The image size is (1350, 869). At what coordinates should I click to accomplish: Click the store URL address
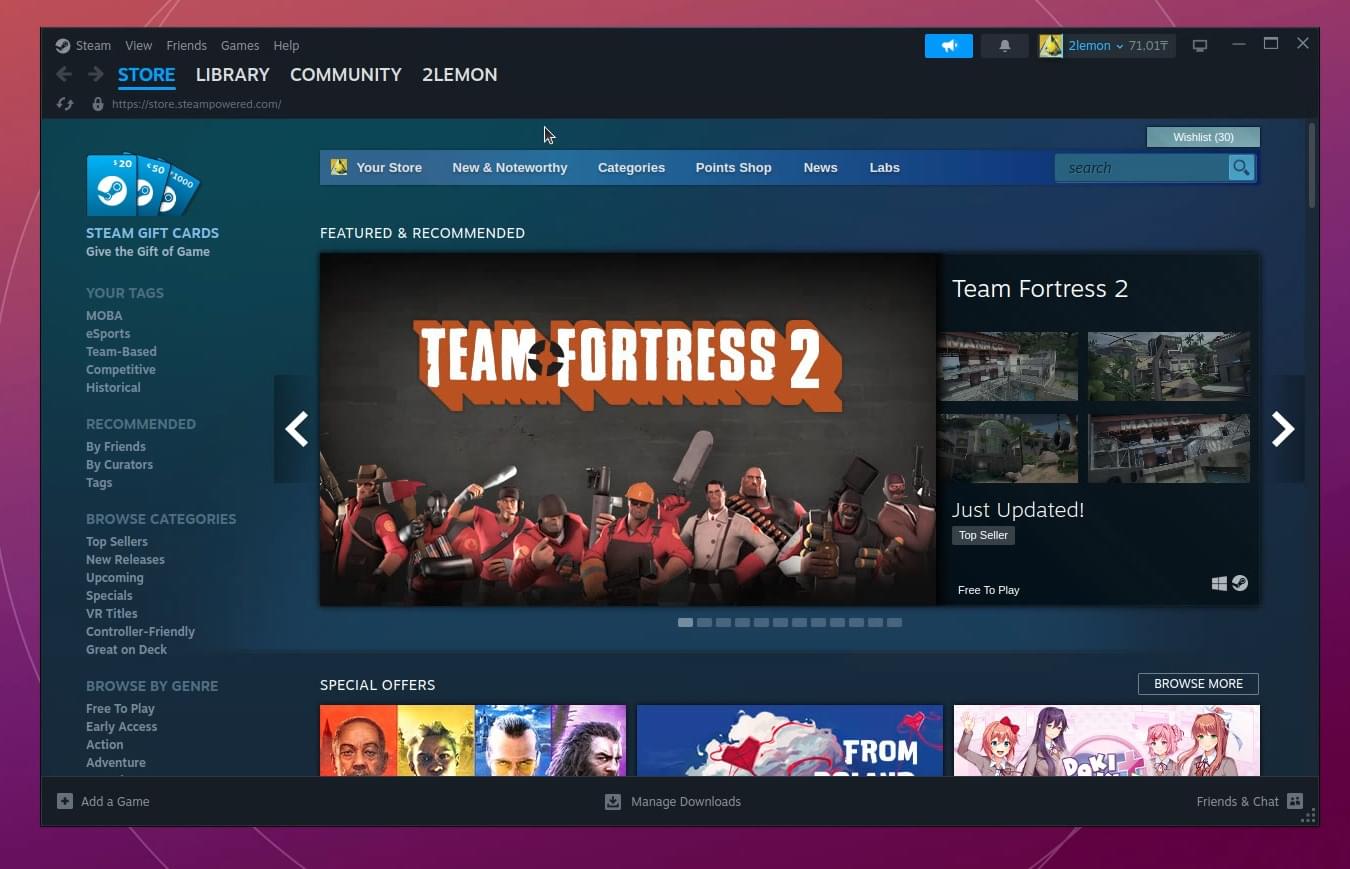point(197,104)
